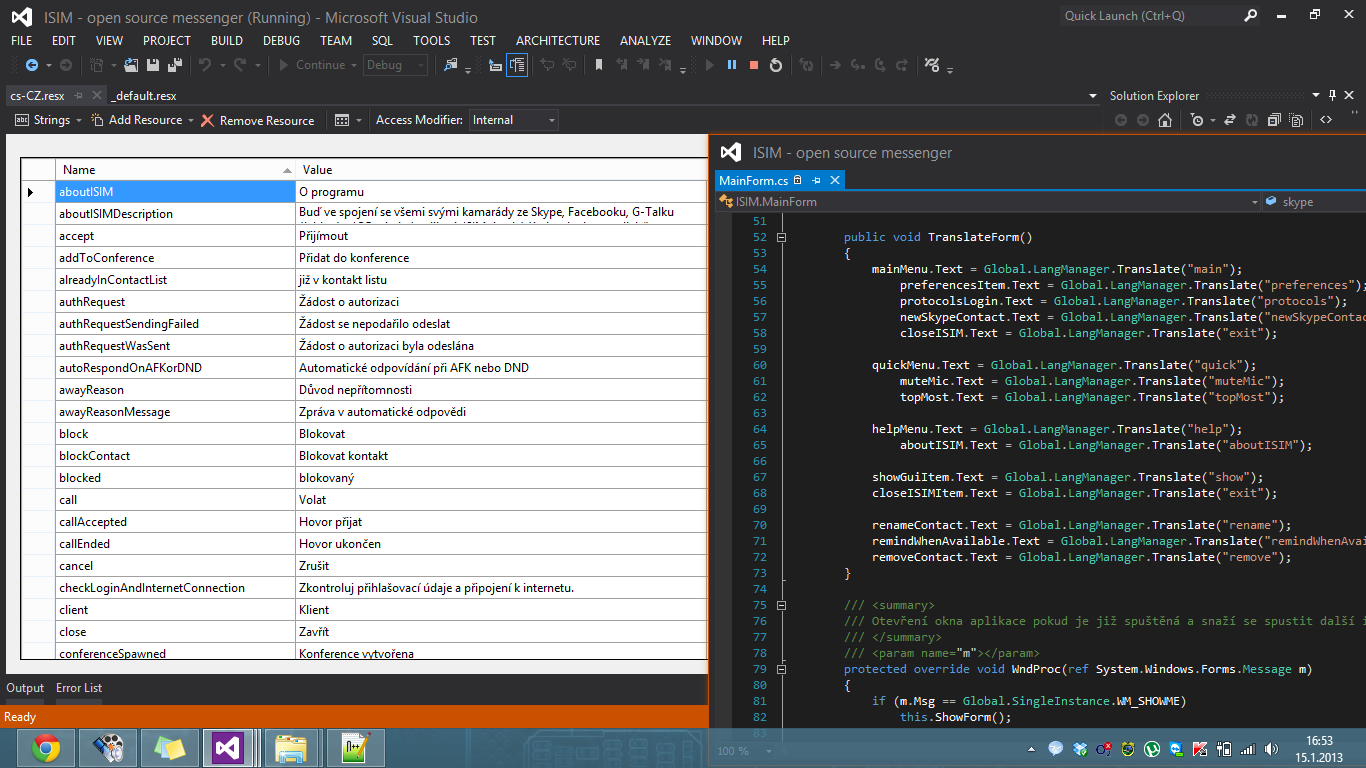Image resolution: width=1366 pixels, height=768 pixels.
Task: Open the Output panel tab
Action: [25, 688]
